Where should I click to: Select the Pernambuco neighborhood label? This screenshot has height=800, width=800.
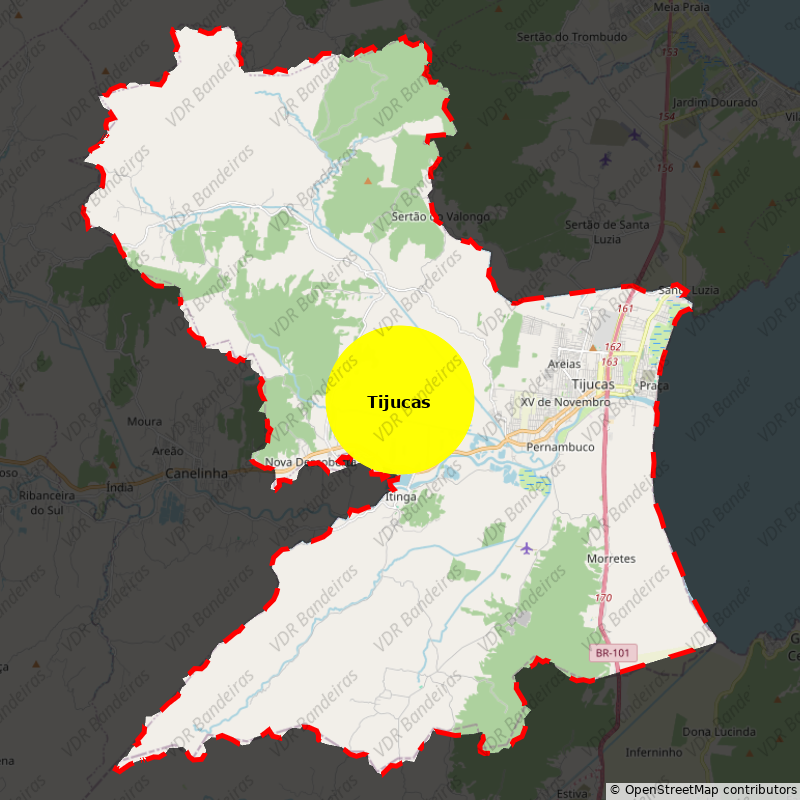(x=560, y=447)
